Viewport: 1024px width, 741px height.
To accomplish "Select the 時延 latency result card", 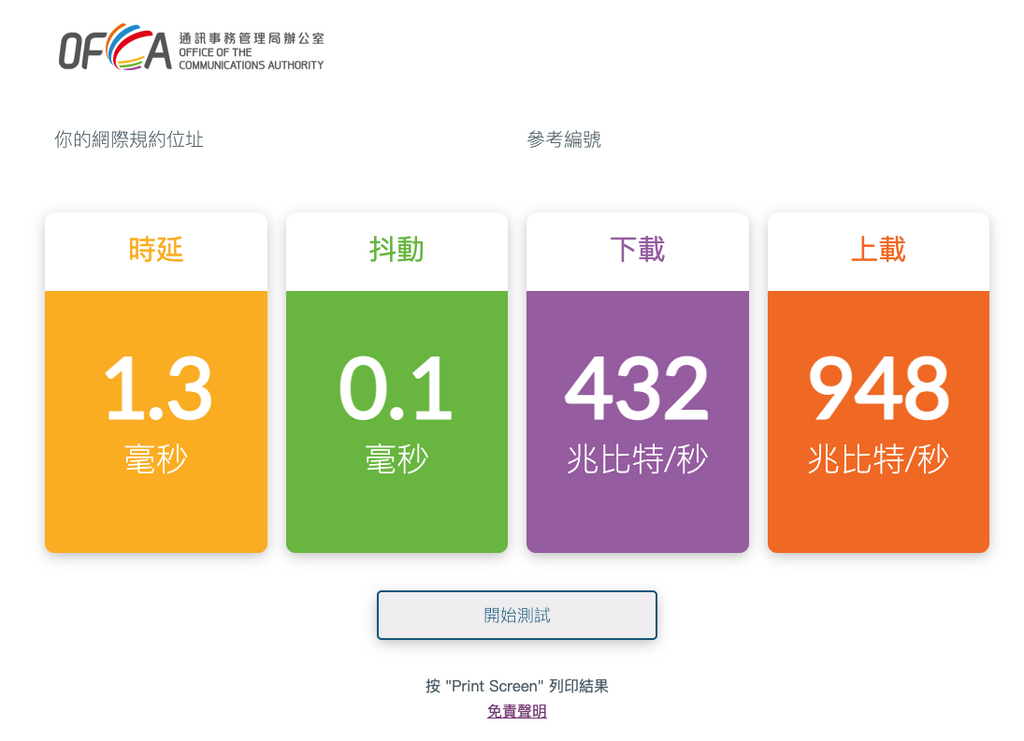I will [x=155, y=382].
